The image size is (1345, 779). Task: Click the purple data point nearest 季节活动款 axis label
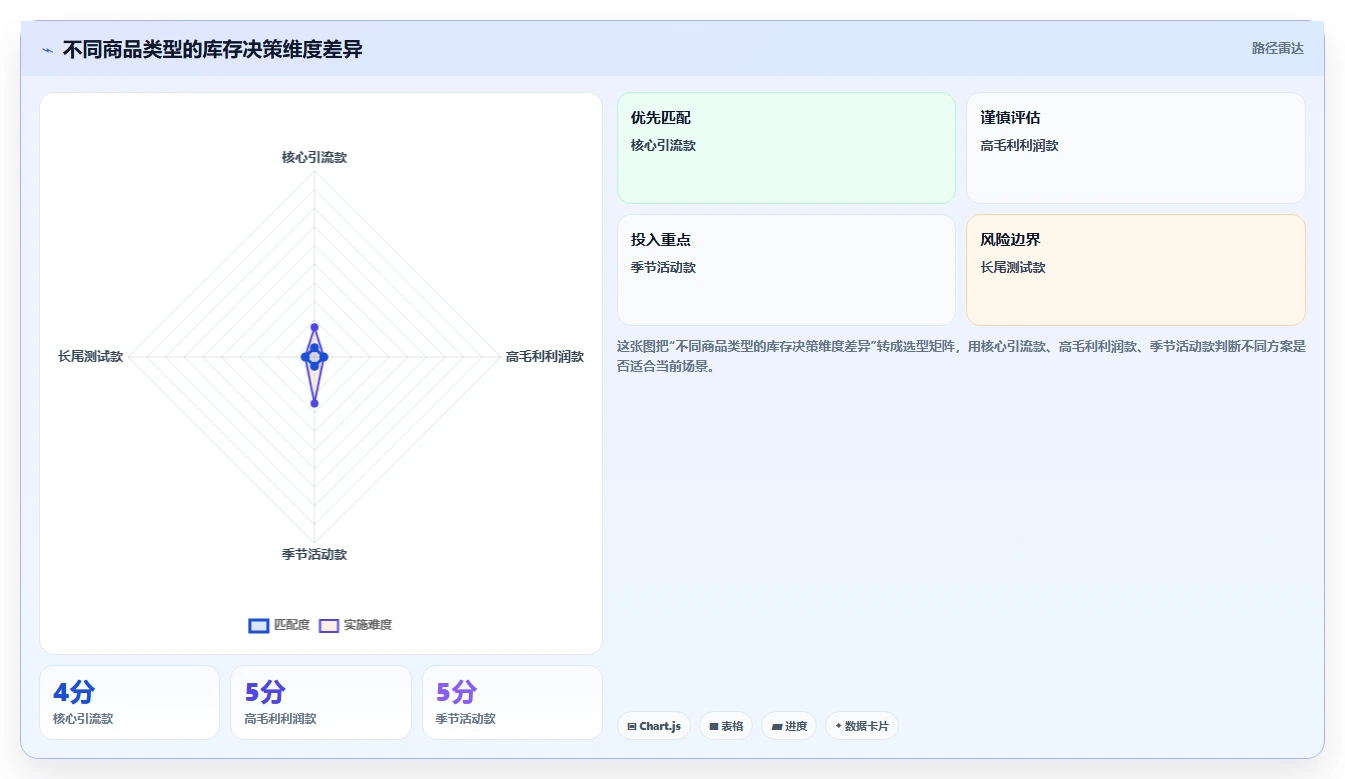coord(314,403)
